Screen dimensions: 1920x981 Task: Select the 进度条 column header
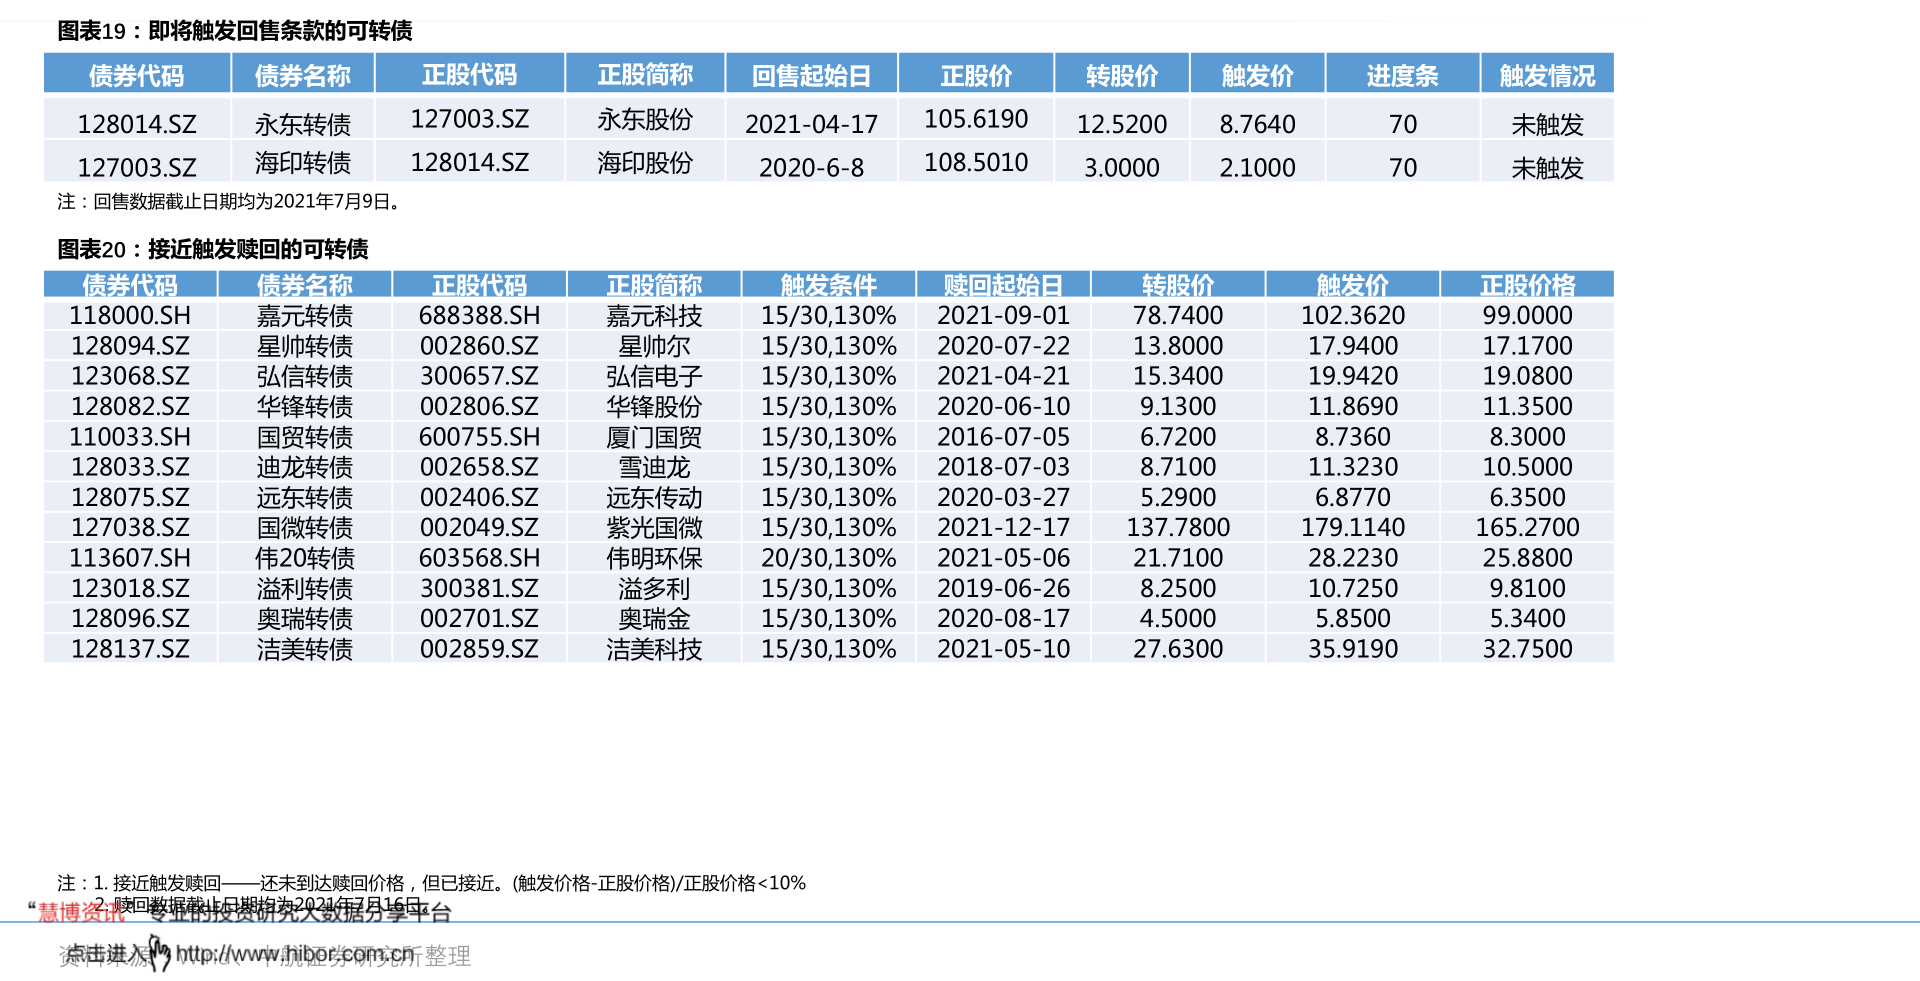pos(1402,76)
